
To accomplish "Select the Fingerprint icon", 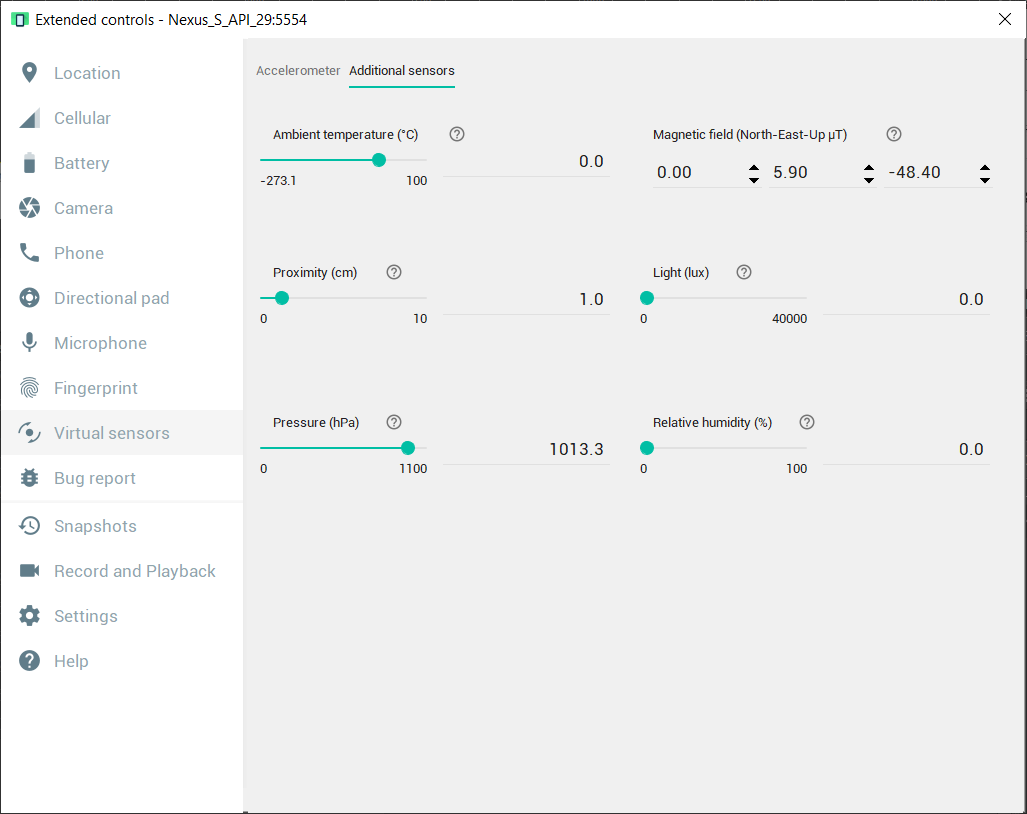I will point(29,388).
